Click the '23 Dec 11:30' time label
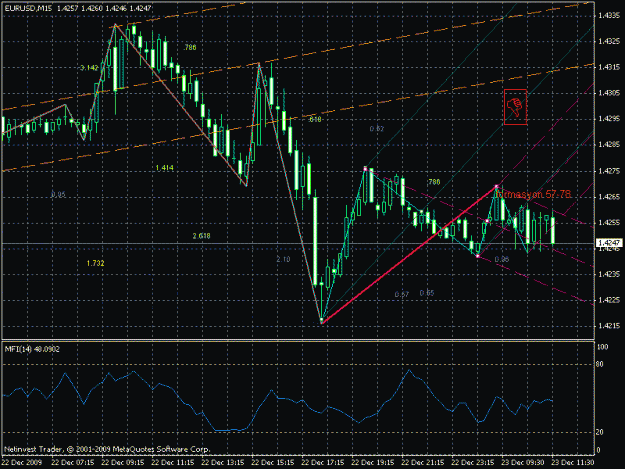This screenshot has width=625, height=469. coord(572,463)
